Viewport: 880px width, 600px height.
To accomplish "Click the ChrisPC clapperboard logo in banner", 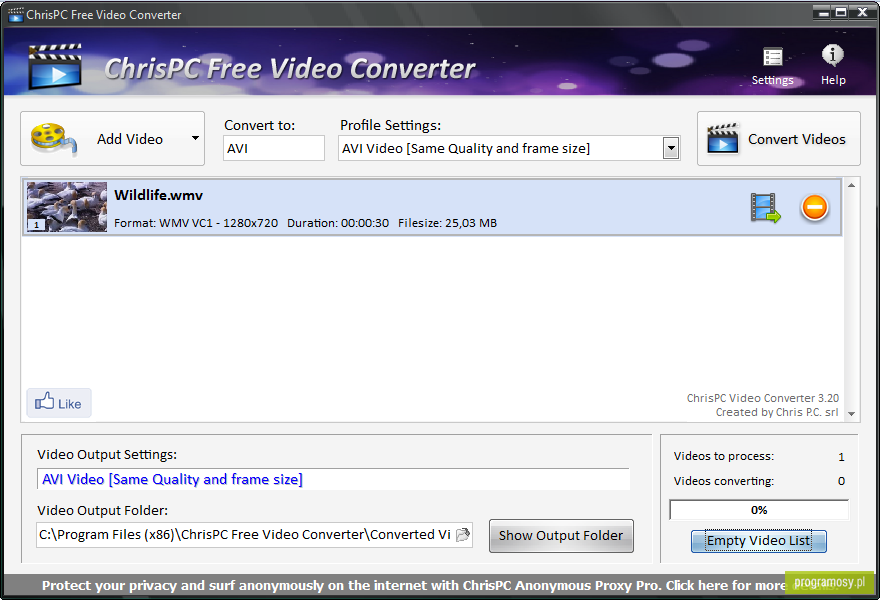I will tap(55, 66).
